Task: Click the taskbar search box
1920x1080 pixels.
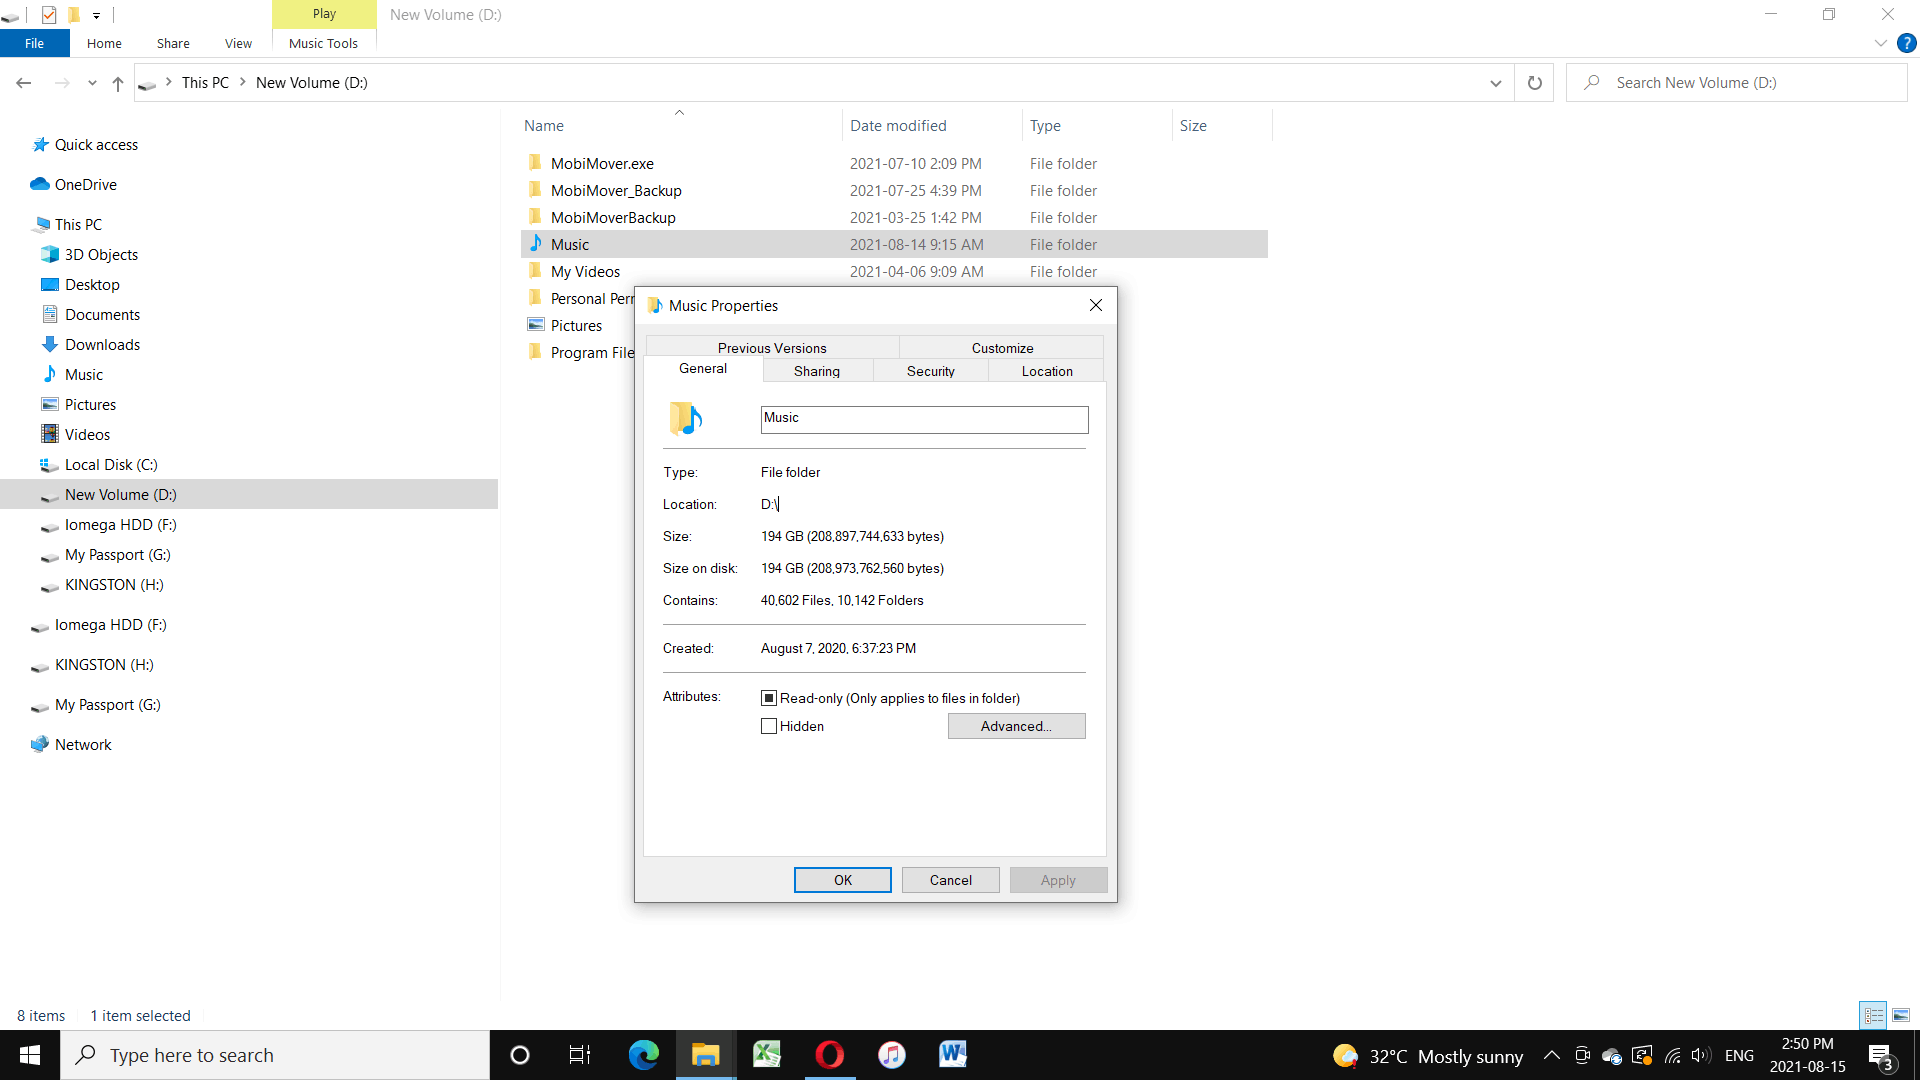Action: (275, 1055)
